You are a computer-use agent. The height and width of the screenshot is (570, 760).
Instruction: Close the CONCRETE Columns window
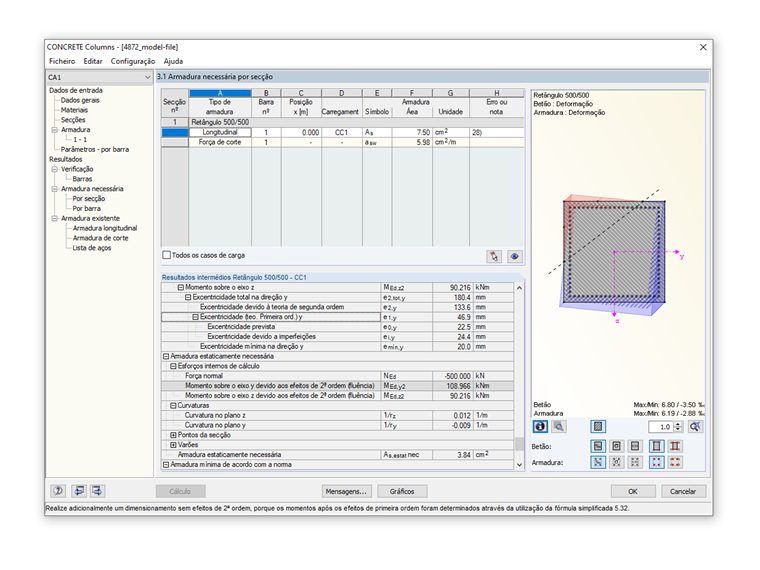pos(703,47)
